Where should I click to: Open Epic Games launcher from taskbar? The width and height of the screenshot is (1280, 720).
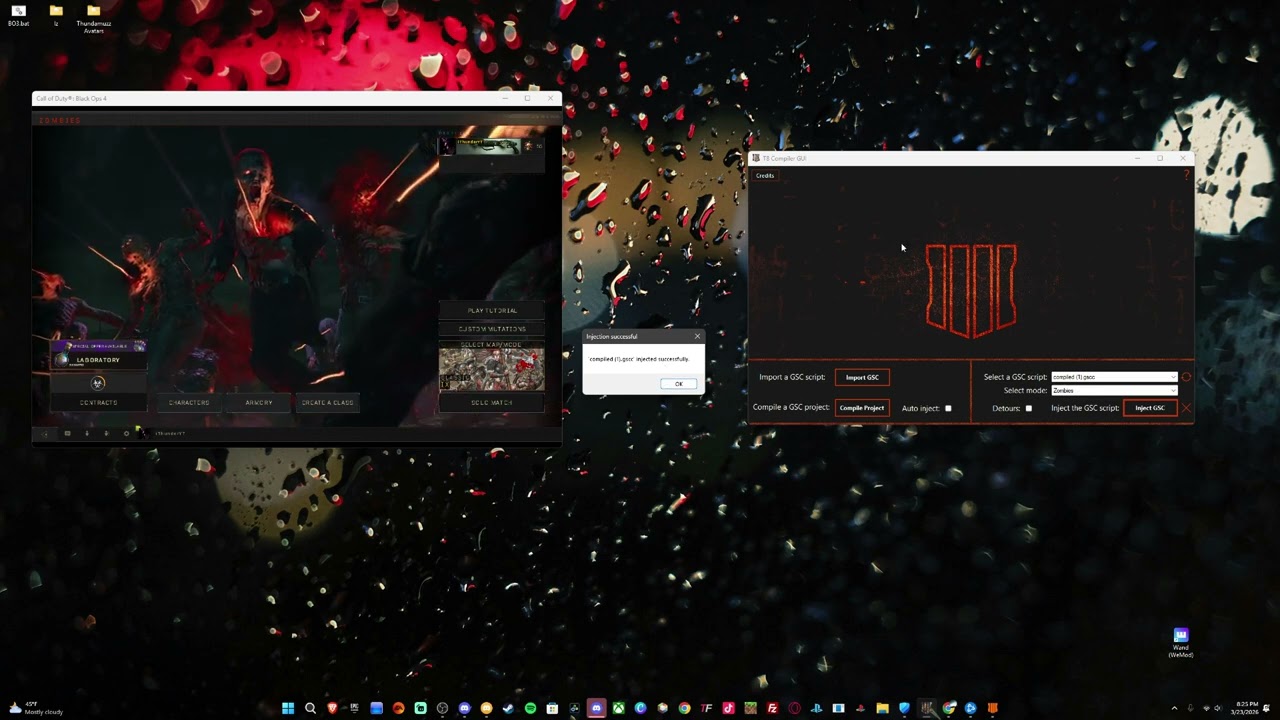354,708
